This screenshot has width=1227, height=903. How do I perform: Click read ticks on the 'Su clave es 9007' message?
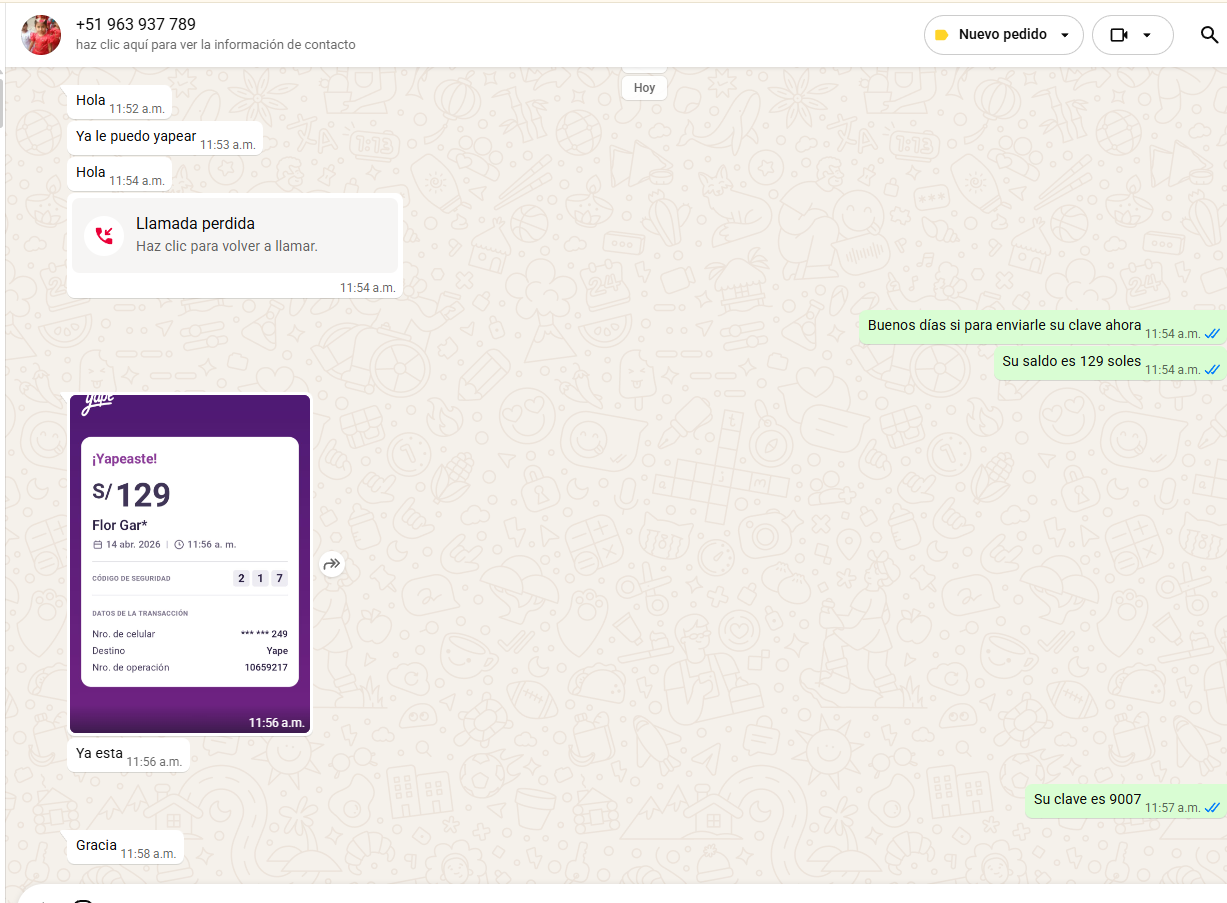click(1212, 807)
